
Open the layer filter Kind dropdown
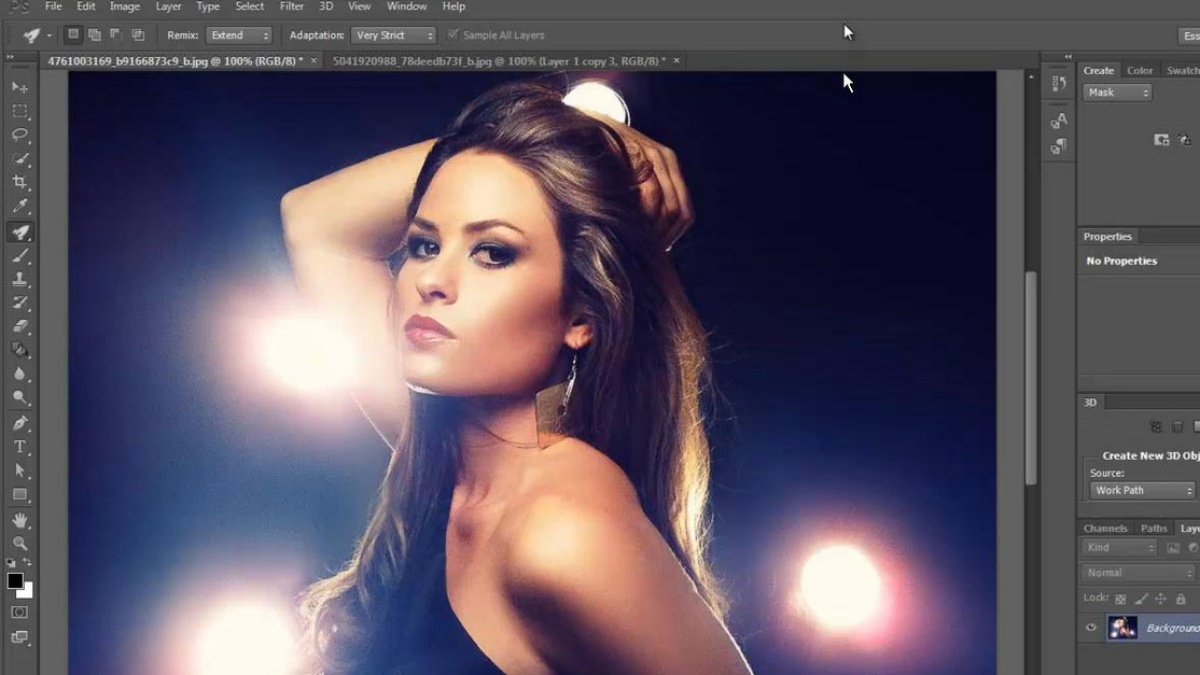pyautogui.click(x=1119, y=548)
